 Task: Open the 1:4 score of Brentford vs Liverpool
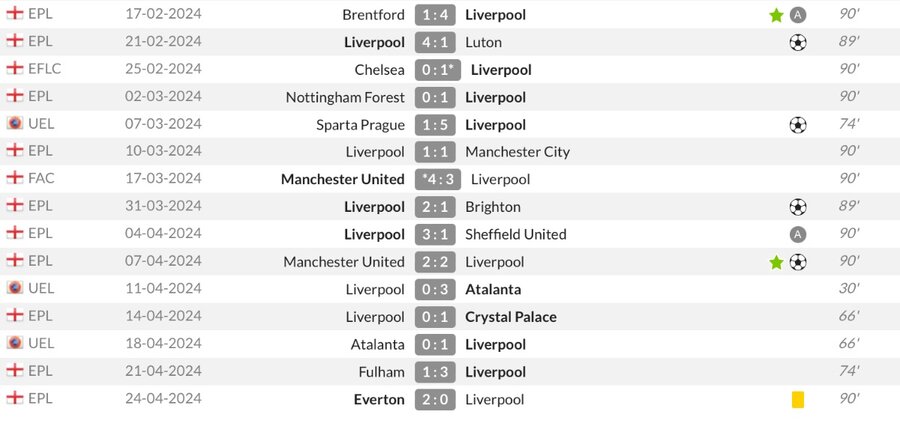coord(435,15)
